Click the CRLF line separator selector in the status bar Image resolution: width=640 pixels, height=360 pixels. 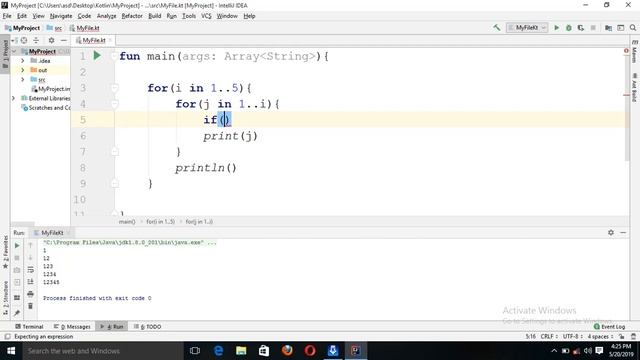[x=549, y=336]
